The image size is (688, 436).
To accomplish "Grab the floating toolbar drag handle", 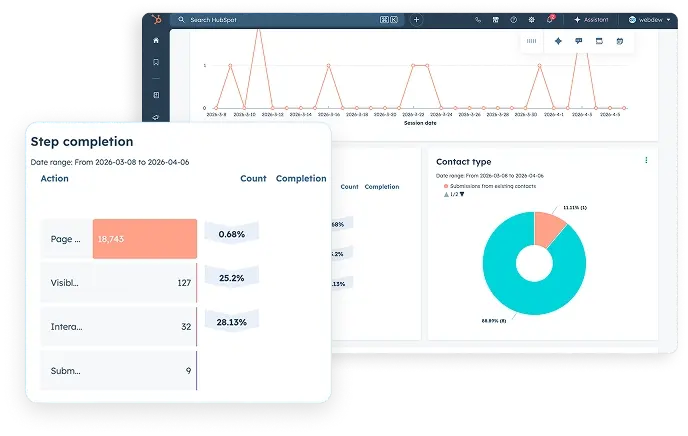I will click(531, 41).
